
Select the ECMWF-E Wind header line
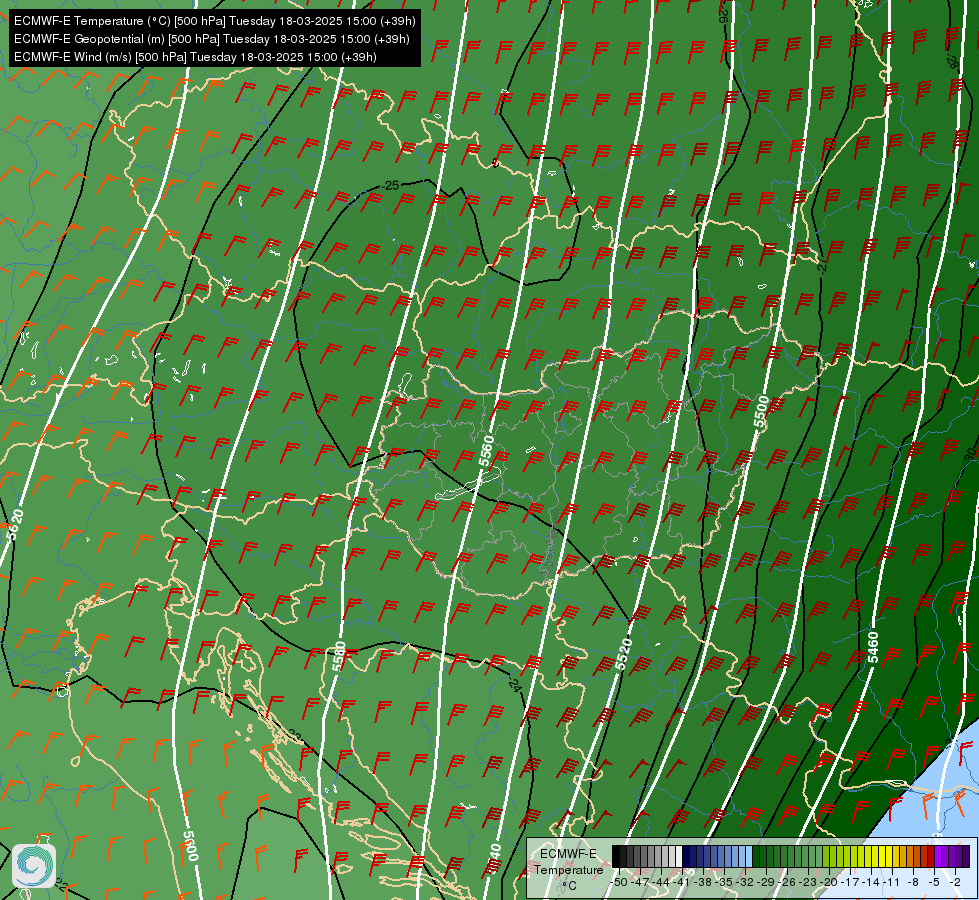click(x=195, y=57)
